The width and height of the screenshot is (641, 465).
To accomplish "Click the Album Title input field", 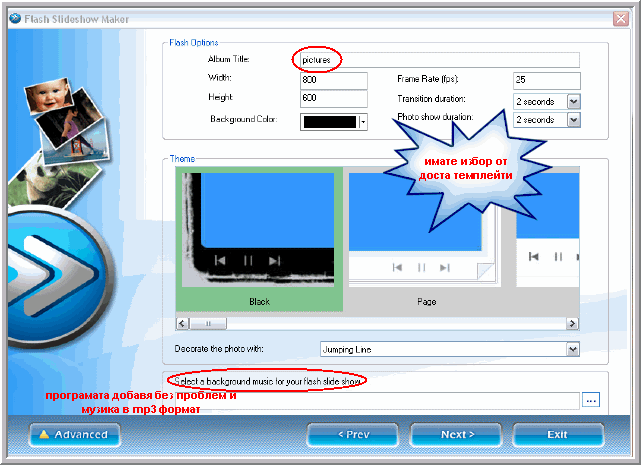I will click(x=440, y=60).
